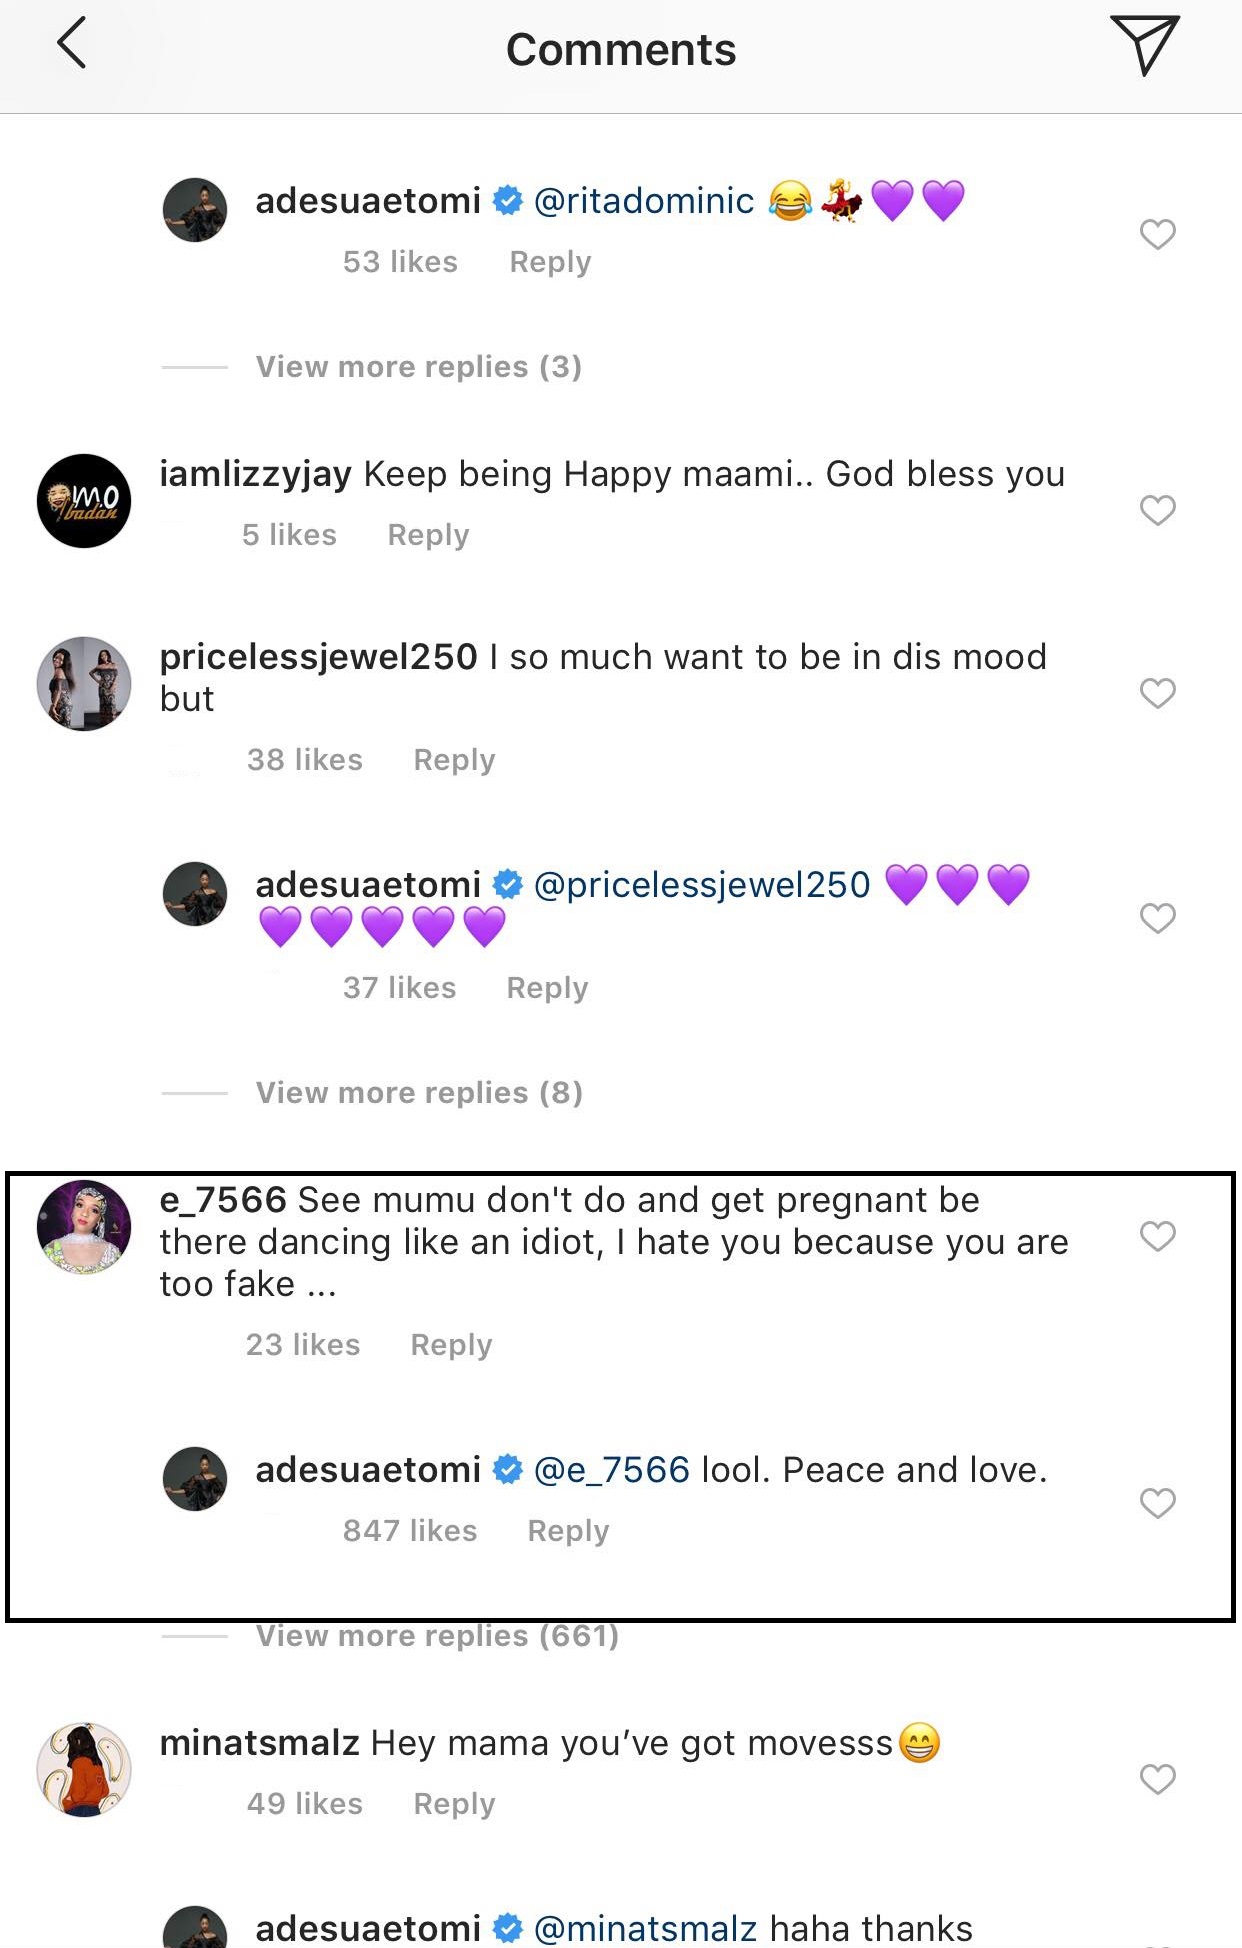Expand View more replies (3)
This screenshot has width=1242, height=1948.
click(x=418, y=367)
